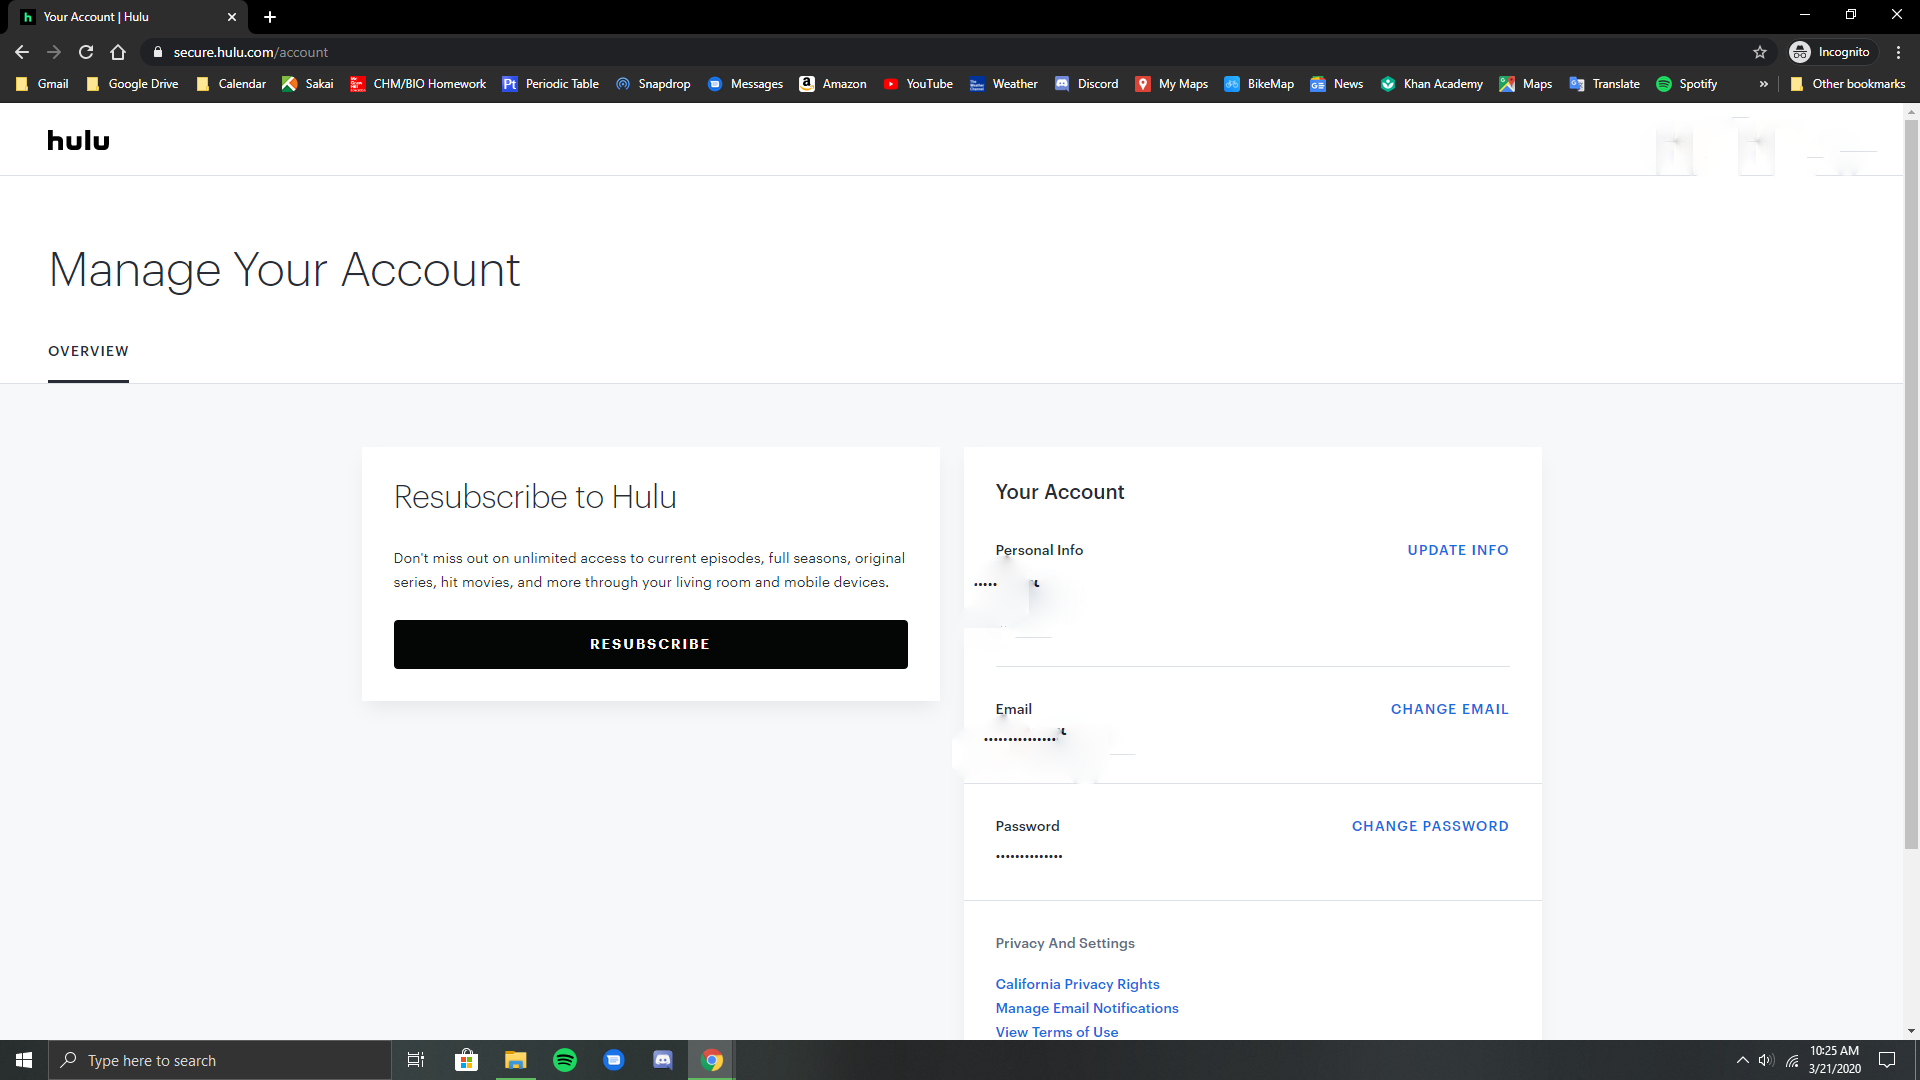Show hidden system tray icons
1920x1080 pixels.
pos(1742,1060)
